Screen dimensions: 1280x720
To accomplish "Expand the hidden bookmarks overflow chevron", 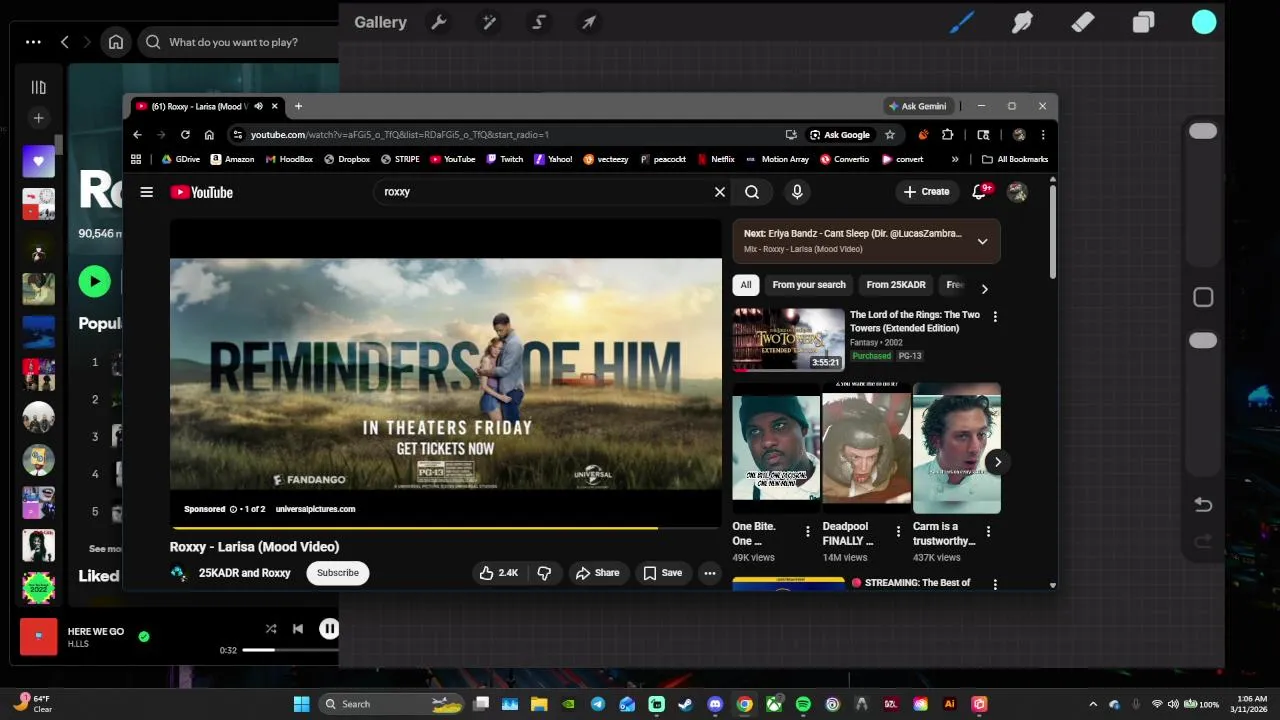I will point(955,159).
